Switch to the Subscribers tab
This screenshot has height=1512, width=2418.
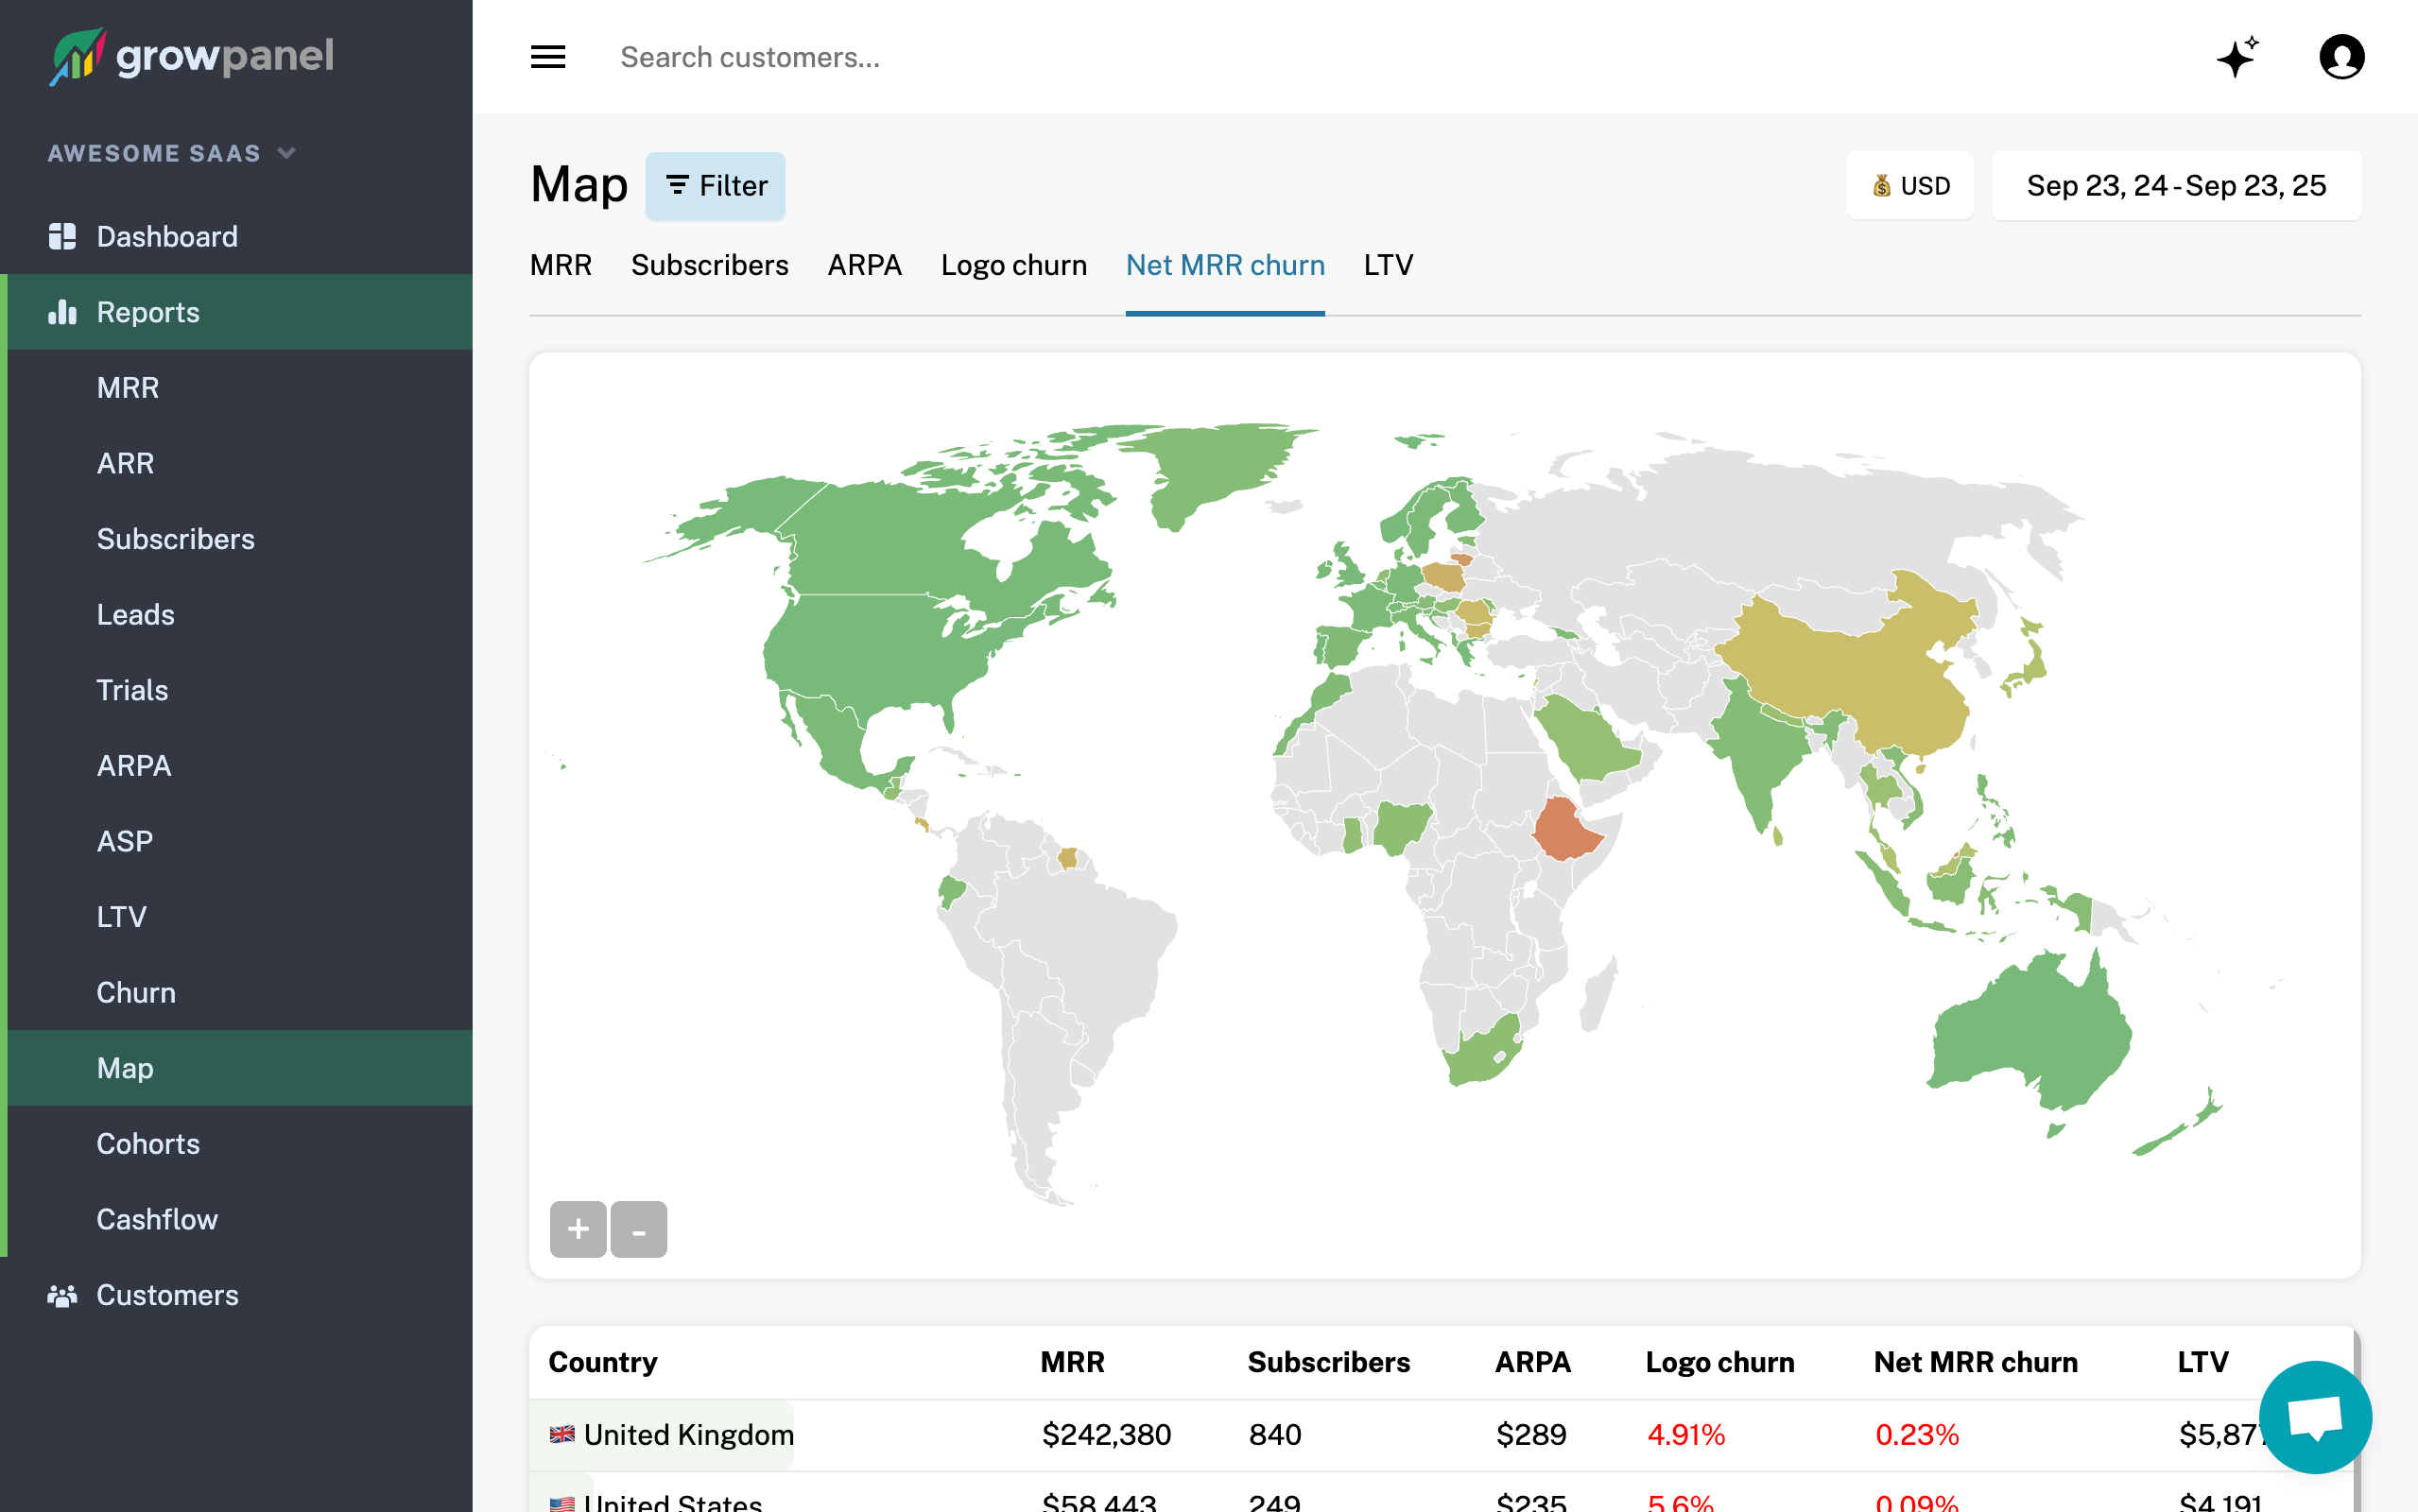pos(710,265)
